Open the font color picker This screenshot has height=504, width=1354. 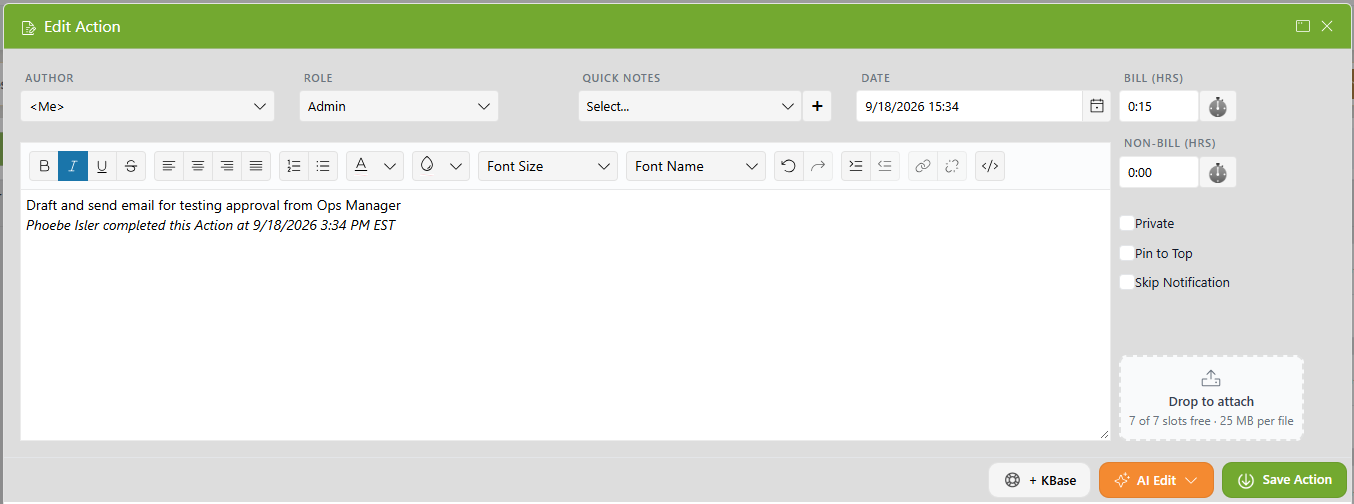coord(375,166)
